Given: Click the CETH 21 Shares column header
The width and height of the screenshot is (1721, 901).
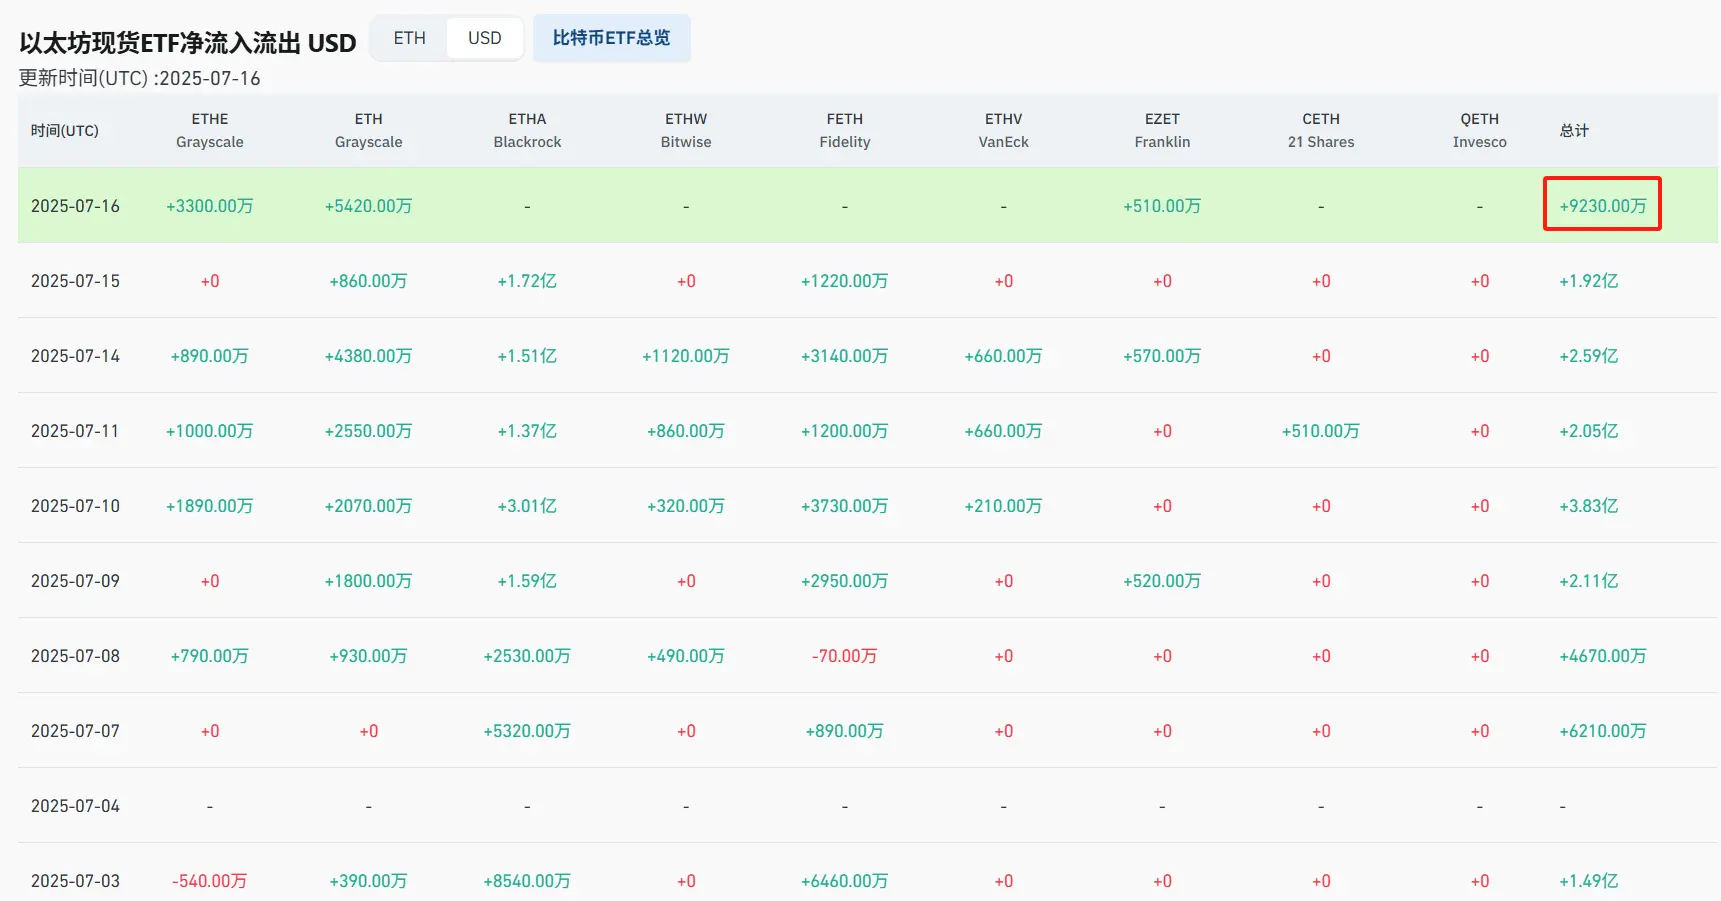Looking at the screenshot, I should [x=1321, y=130].
